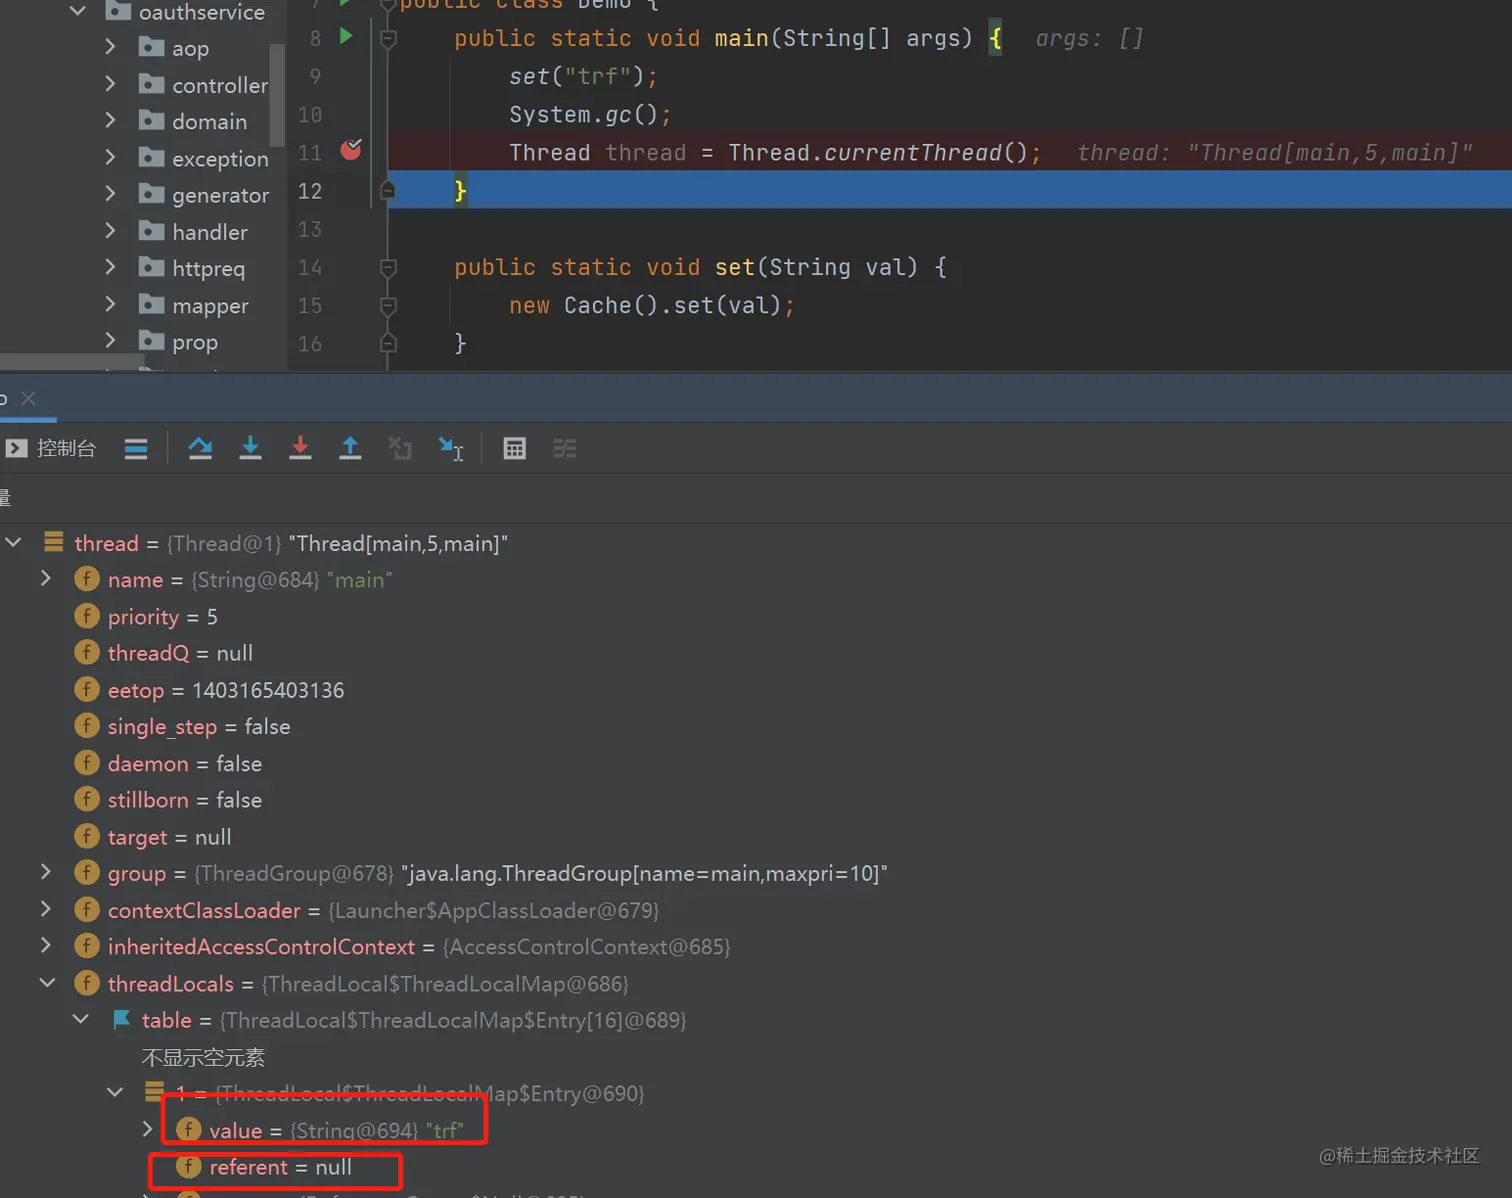Open the Evaluate Expression calculator icon
The height and width of the screenshot is (1198, 1512).
(x=515, y=449)
